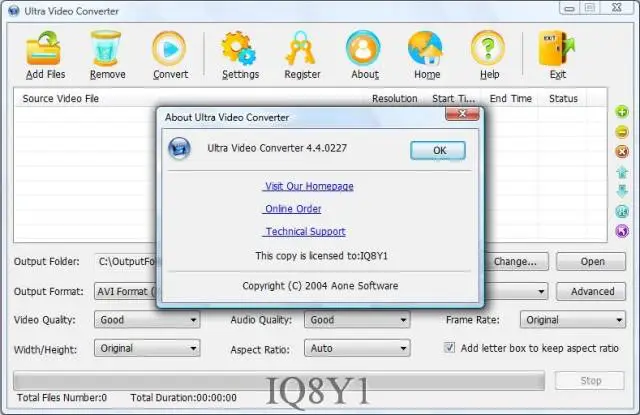
Task: Open the Video Quality dropdown
Action: 147,320
